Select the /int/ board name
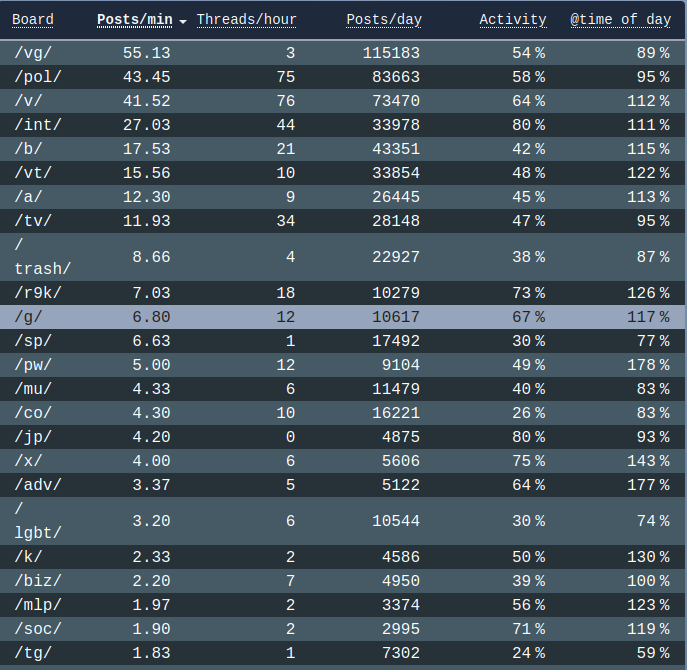This screenshot has width=687, height=670. [x=38, y=125]
